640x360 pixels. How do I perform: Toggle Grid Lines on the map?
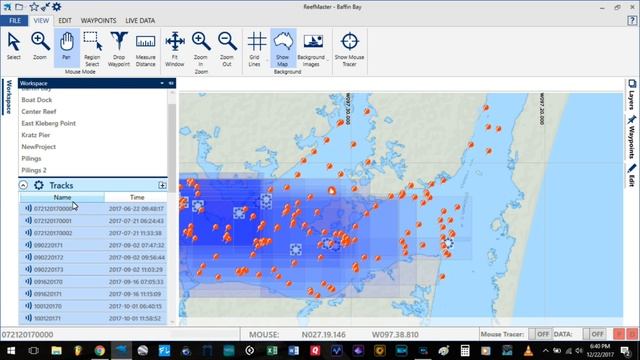tap(256, 49)
